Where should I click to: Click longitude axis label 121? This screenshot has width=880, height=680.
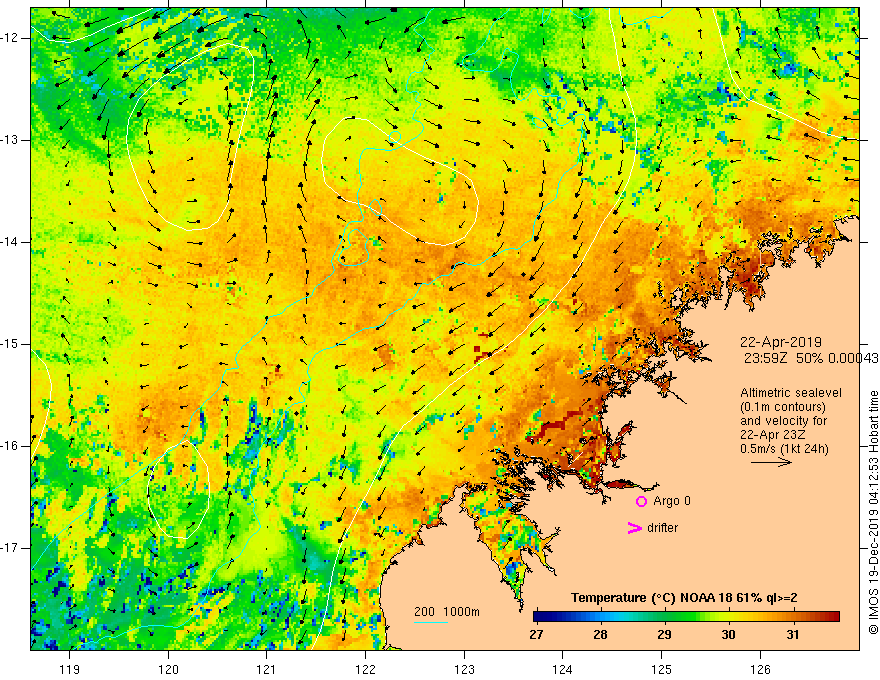(x=267, y=669)
